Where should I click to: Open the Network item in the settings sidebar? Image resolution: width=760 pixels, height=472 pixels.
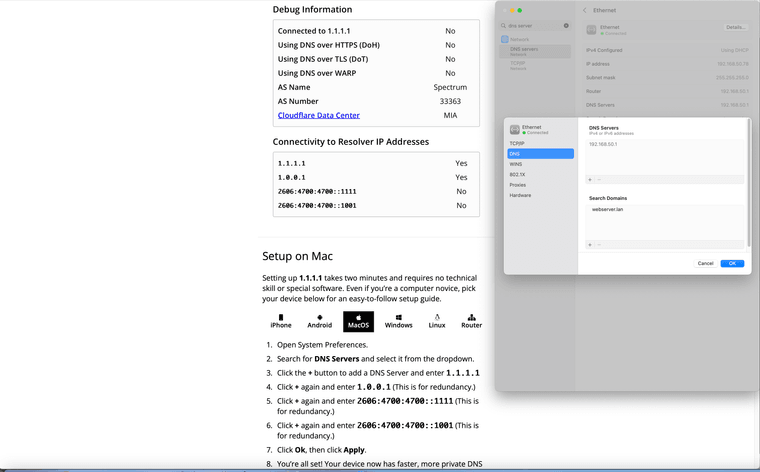click(x=535, y=39)
